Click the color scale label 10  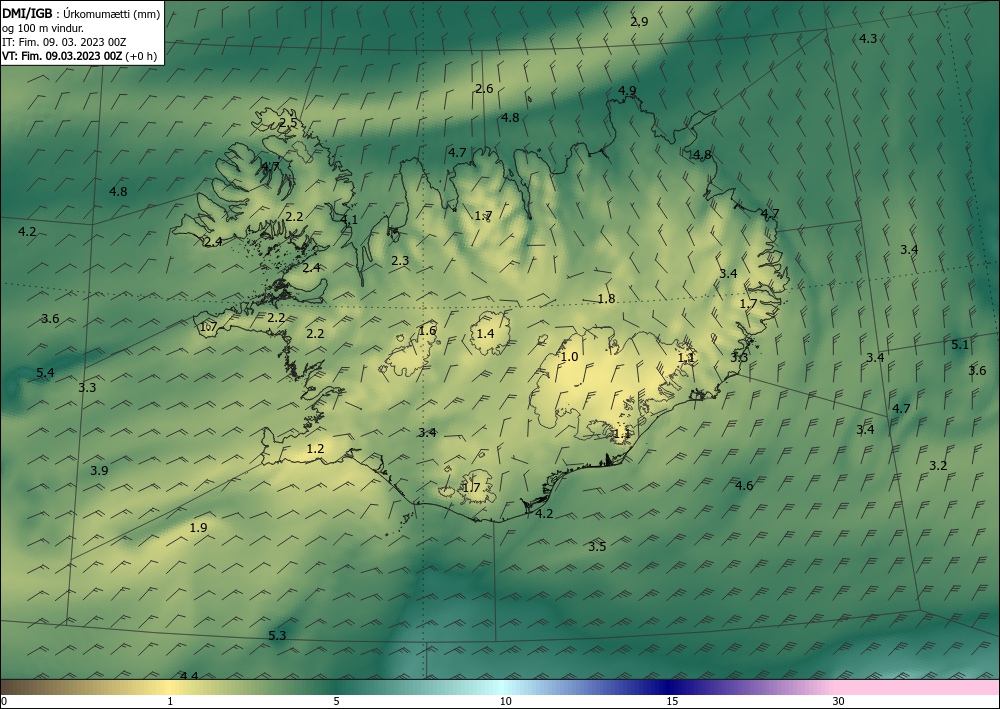pyautogui.click(x=505, y=702)
